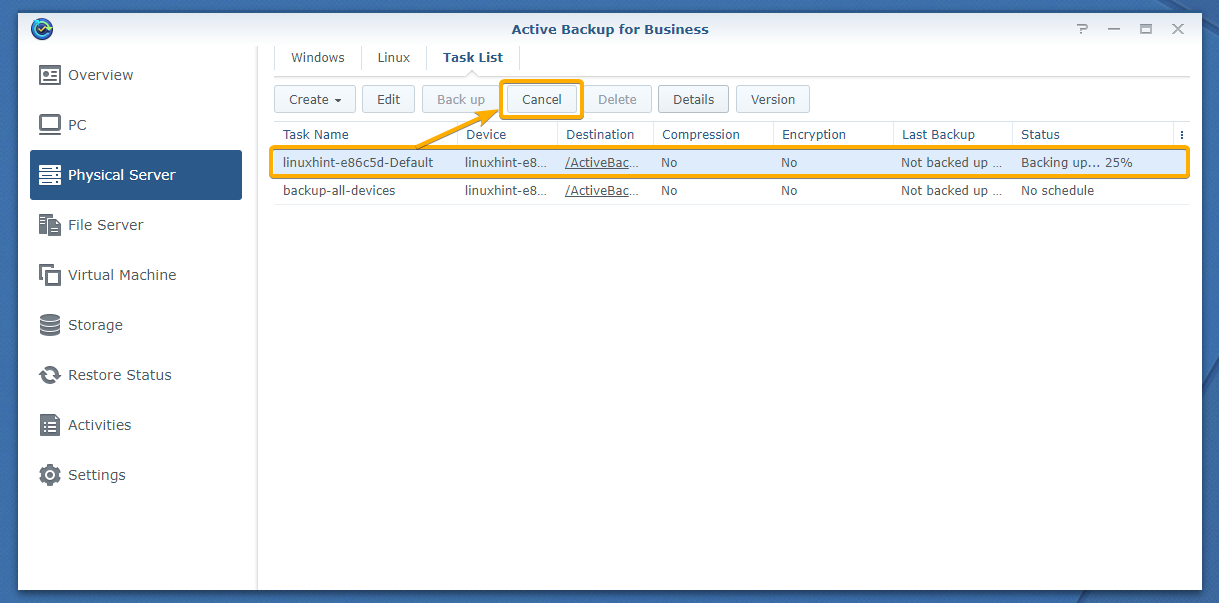
Task: Select the linuxhint-e86c5d-Default task row
Action: click(x=730, y=162)
